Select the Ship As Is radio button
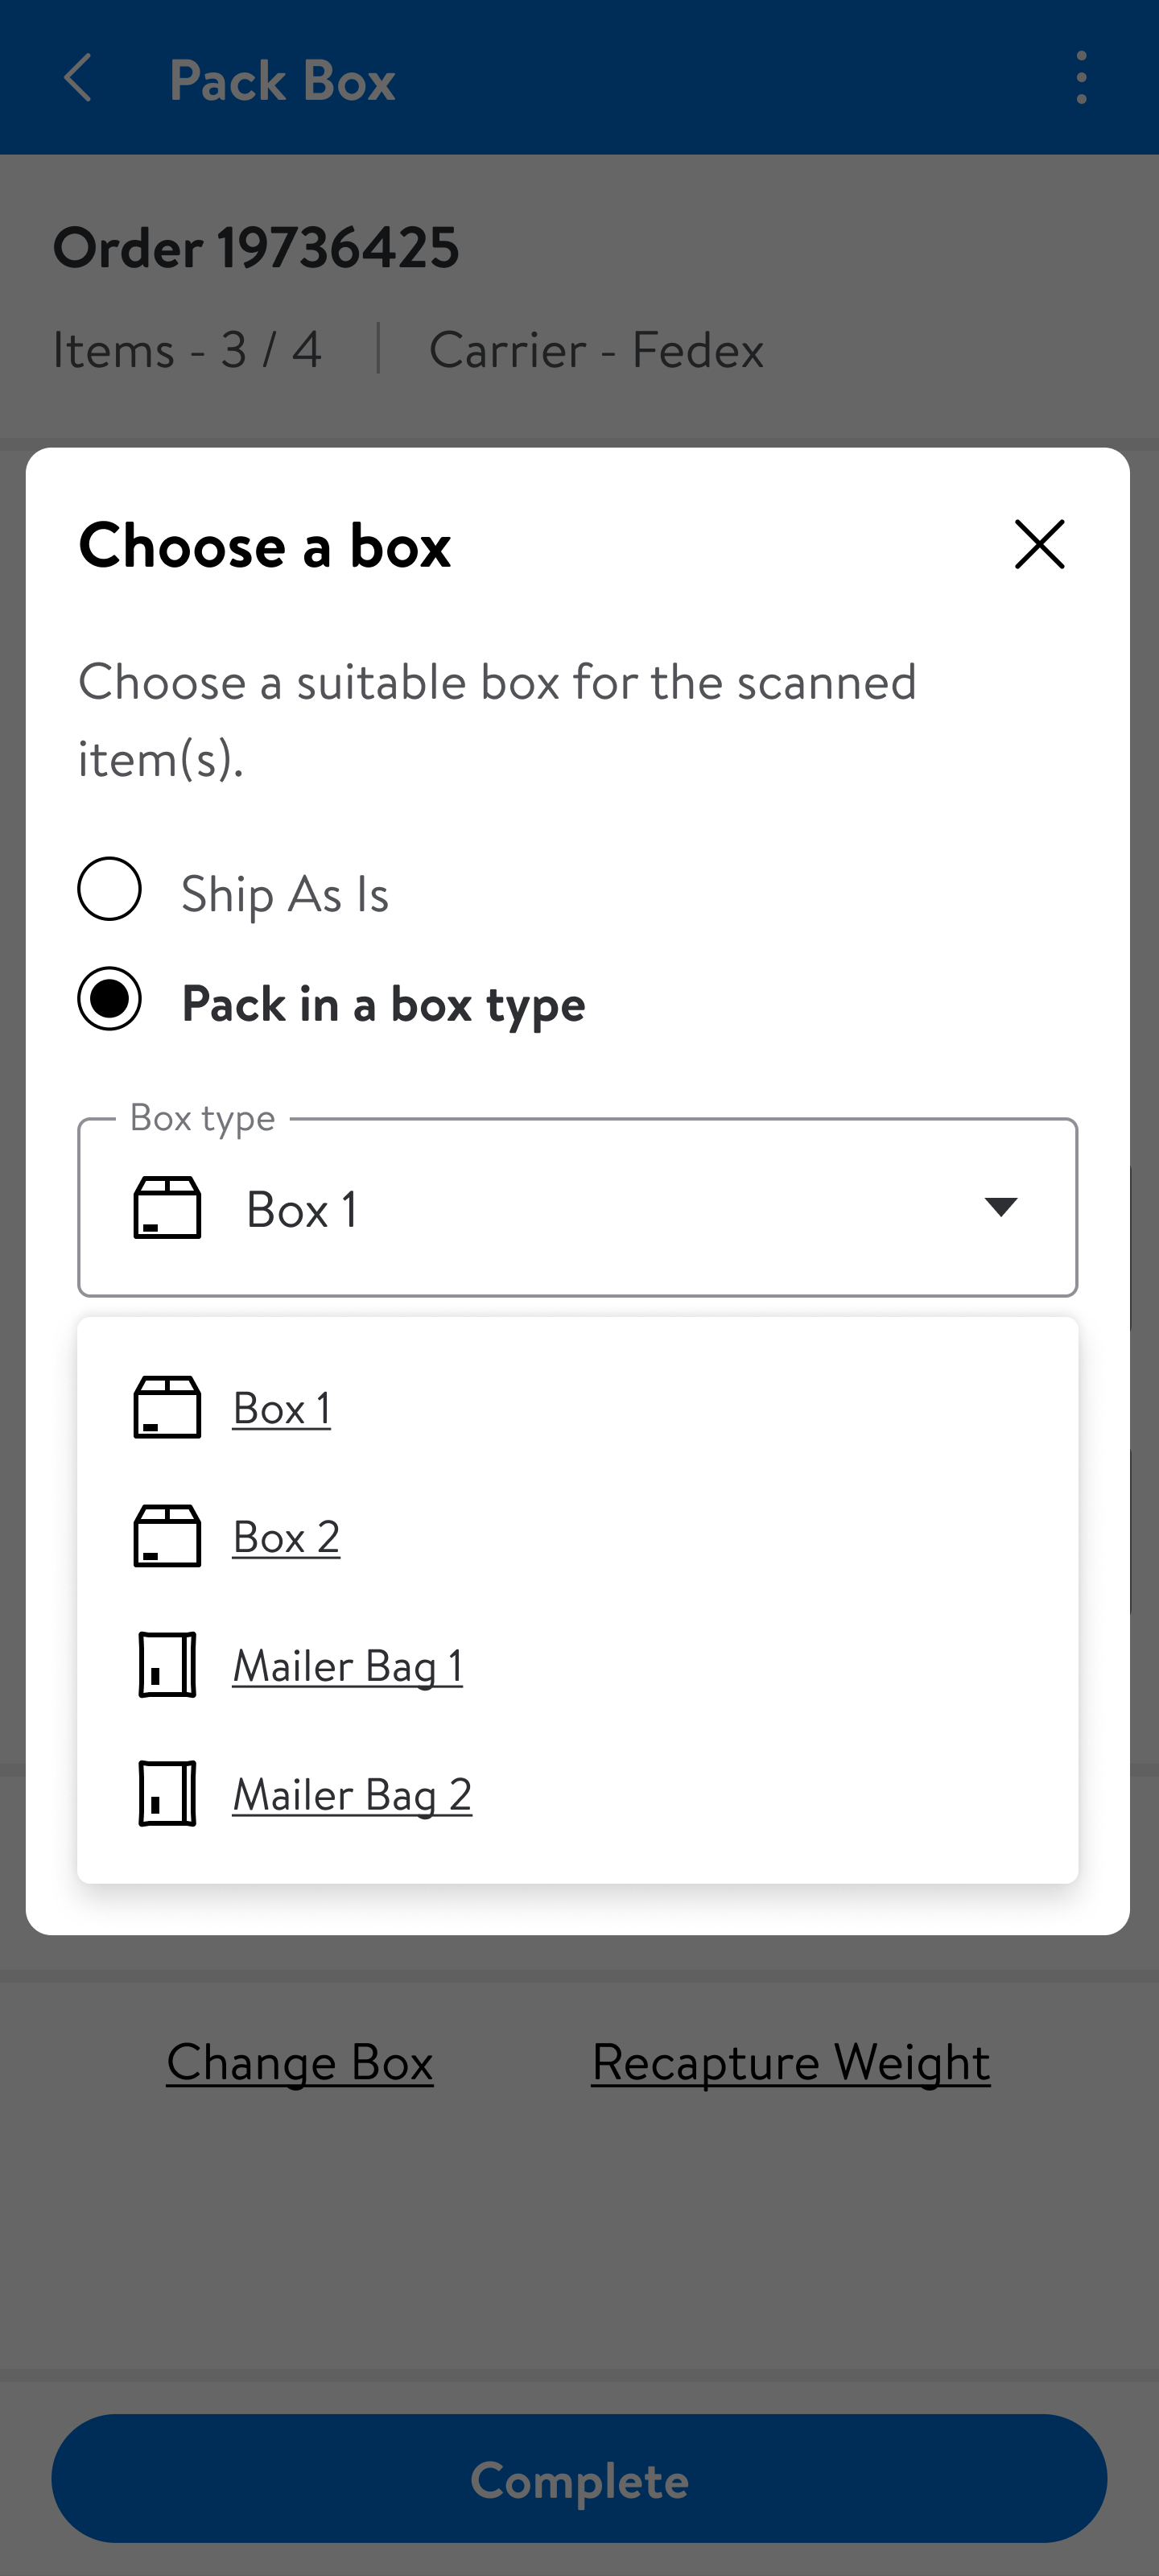This screenshot has width=1159, height=2576. point(110,889)
